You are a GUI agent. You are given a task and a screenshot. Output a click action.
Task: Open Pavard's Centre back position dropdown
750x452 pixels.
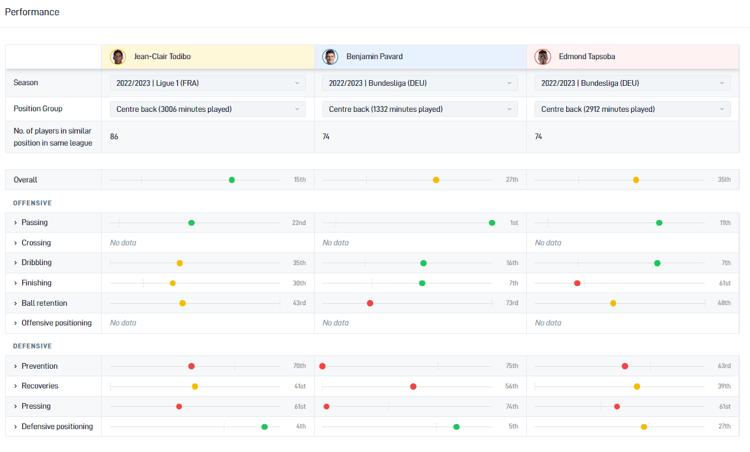pyautogui.click(x=420, y=109)
